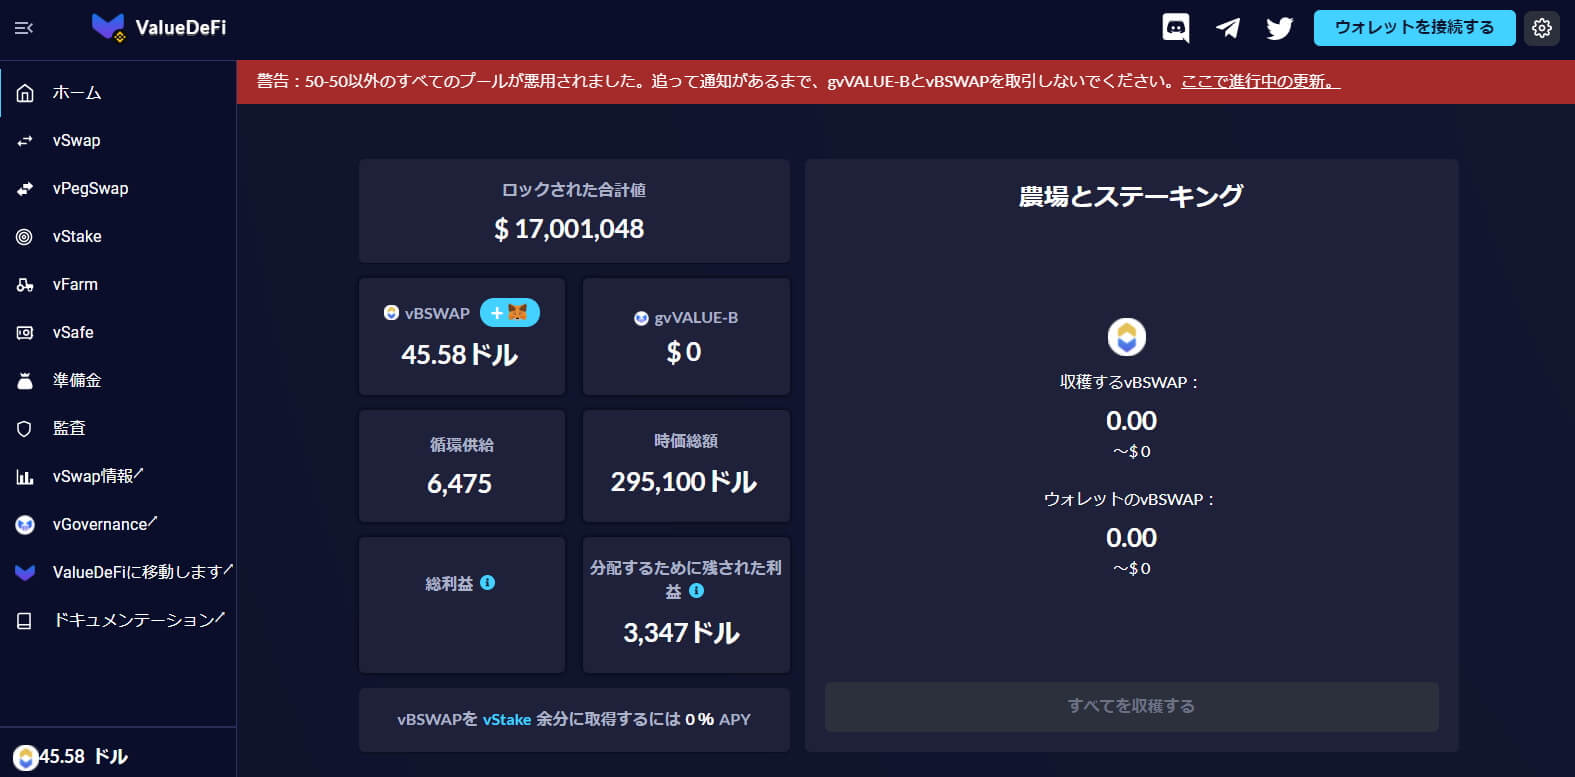Click the 45.58 ドル vBSWAP price

[x=459, y=355]
